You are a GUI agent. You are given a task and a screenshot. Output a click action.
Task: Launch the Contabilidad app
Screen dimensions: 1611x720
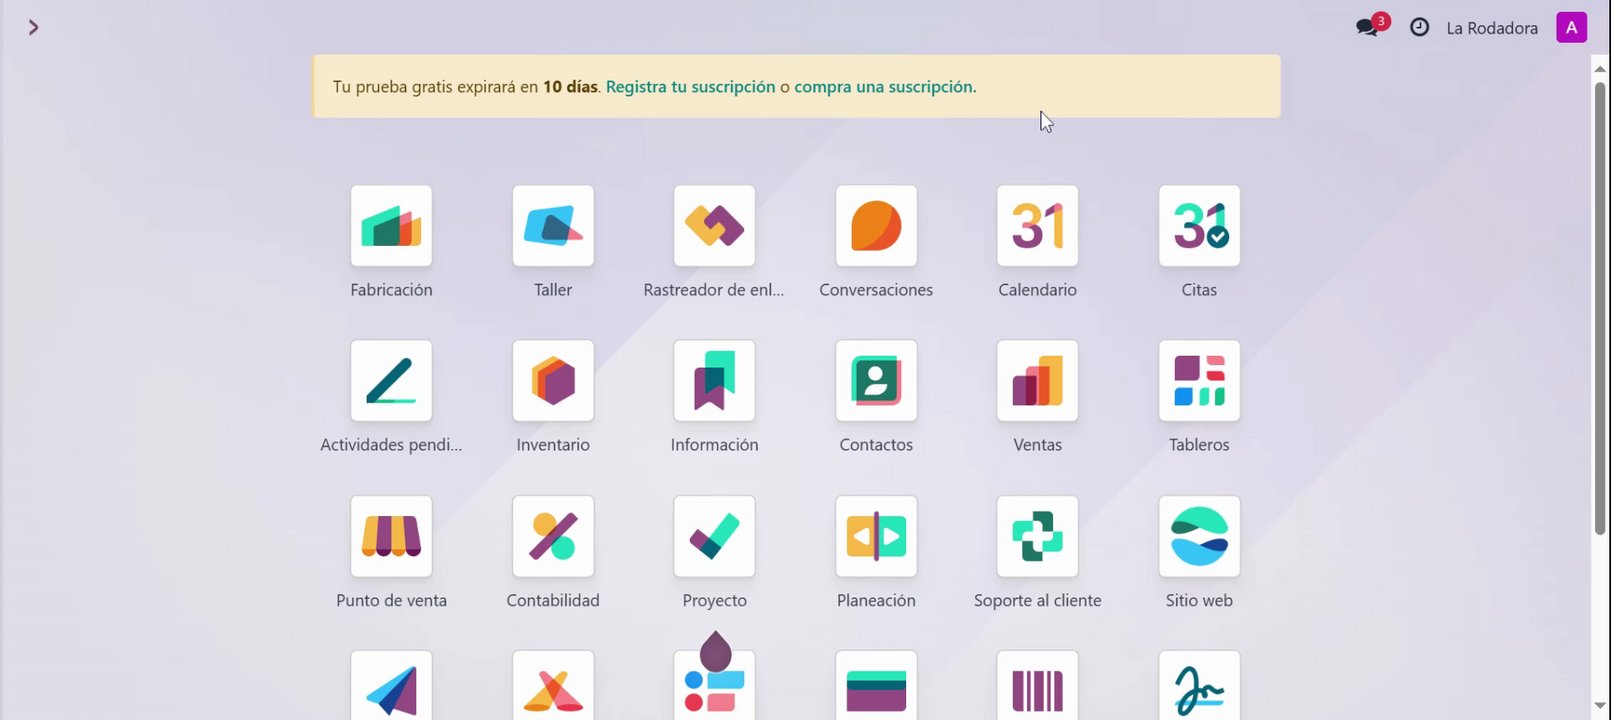[x=553, y=537]
